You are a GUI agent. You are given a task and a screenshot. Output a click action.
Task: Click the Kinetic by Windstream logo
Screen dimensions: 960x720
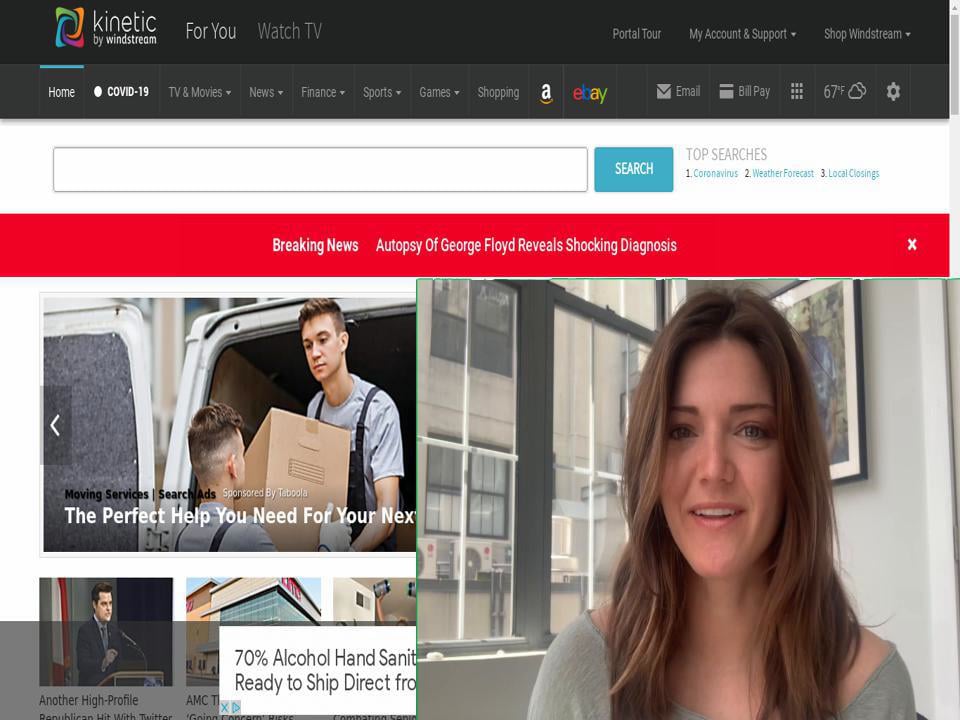click(106, 28)
